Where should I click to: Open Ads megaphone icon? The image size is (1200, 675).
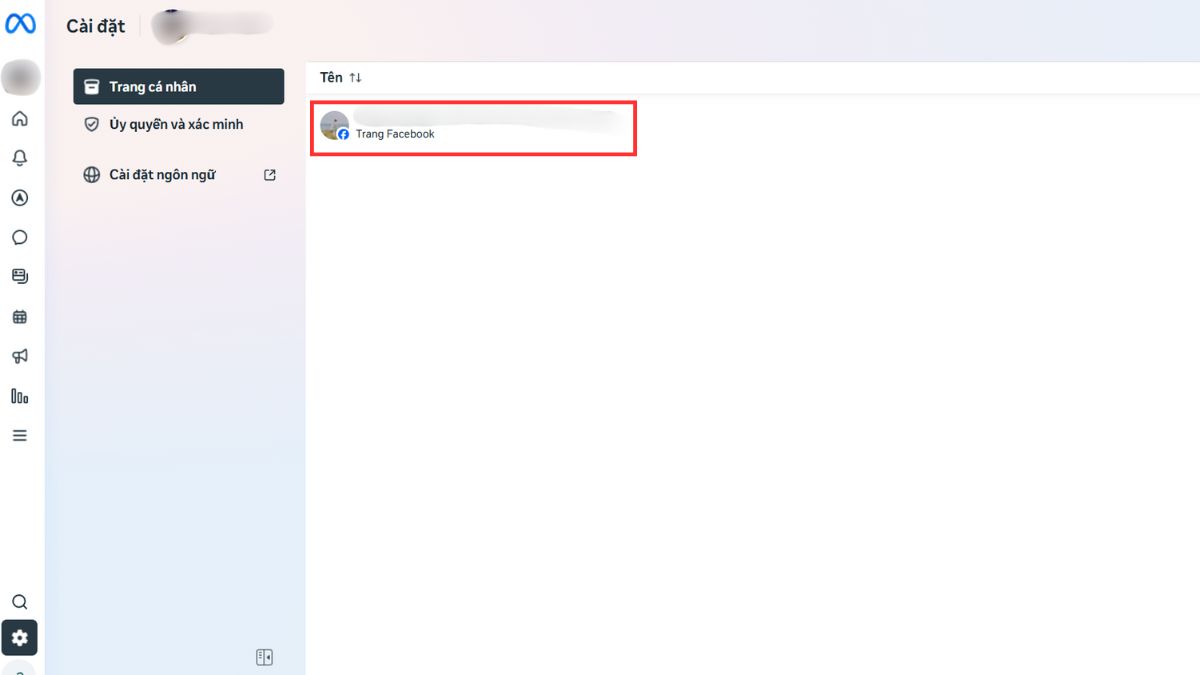pos(19,357)
